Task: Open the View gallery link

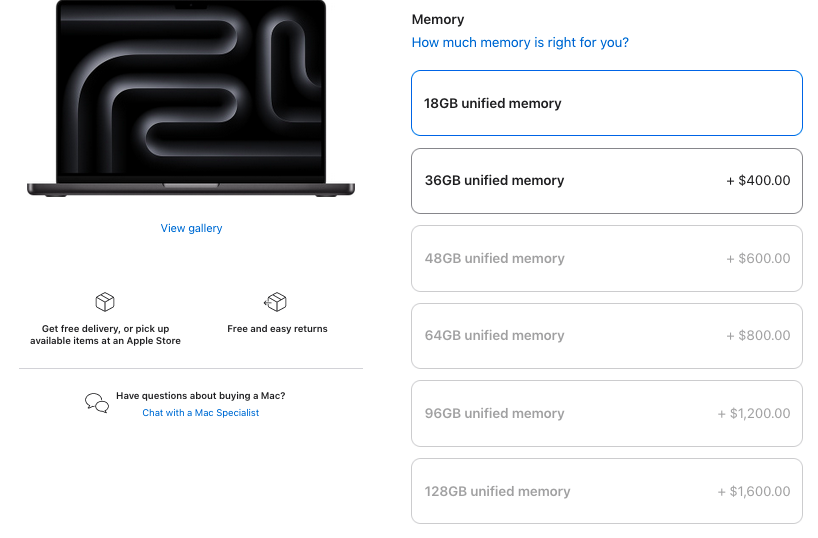Action: [x=191, y=228]
